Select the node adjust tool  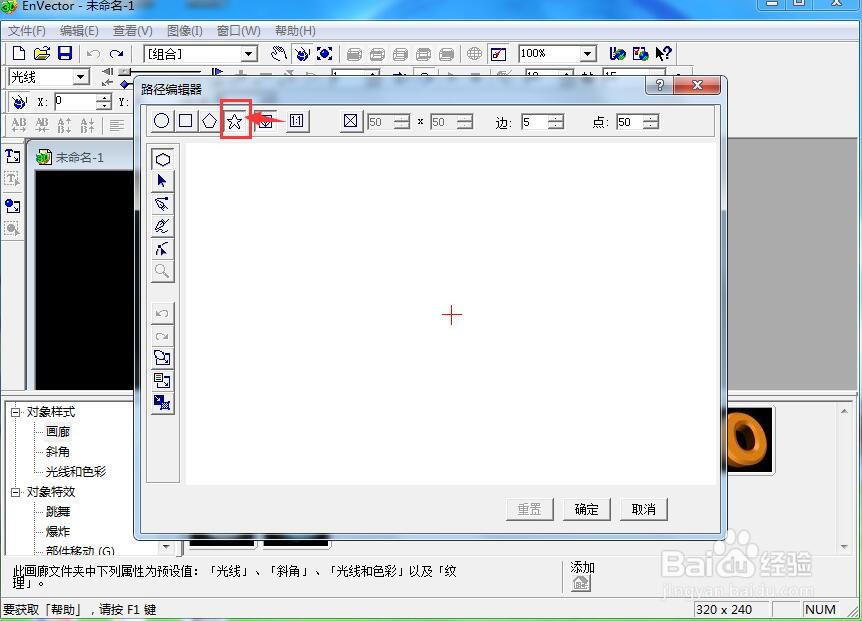163,249
